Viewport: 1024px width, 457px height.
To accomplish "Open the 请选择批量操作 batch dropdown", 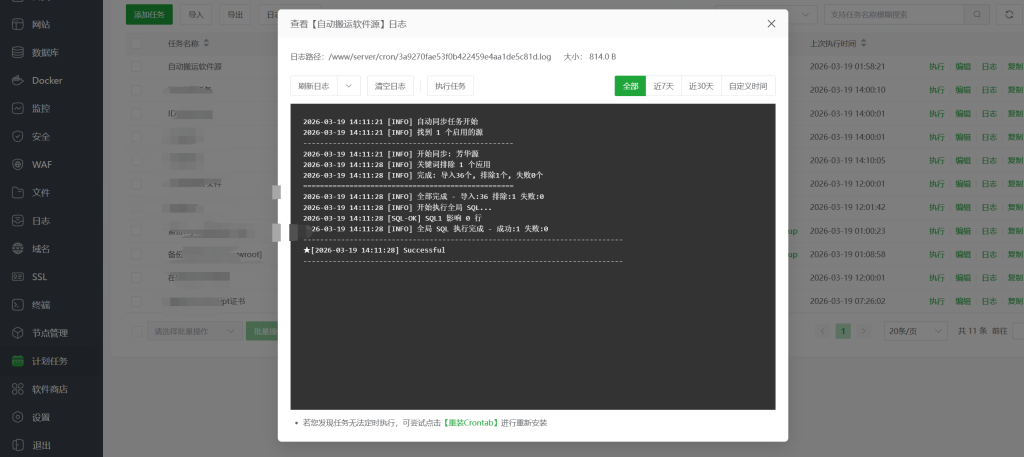I will click(x=192, y=330).
